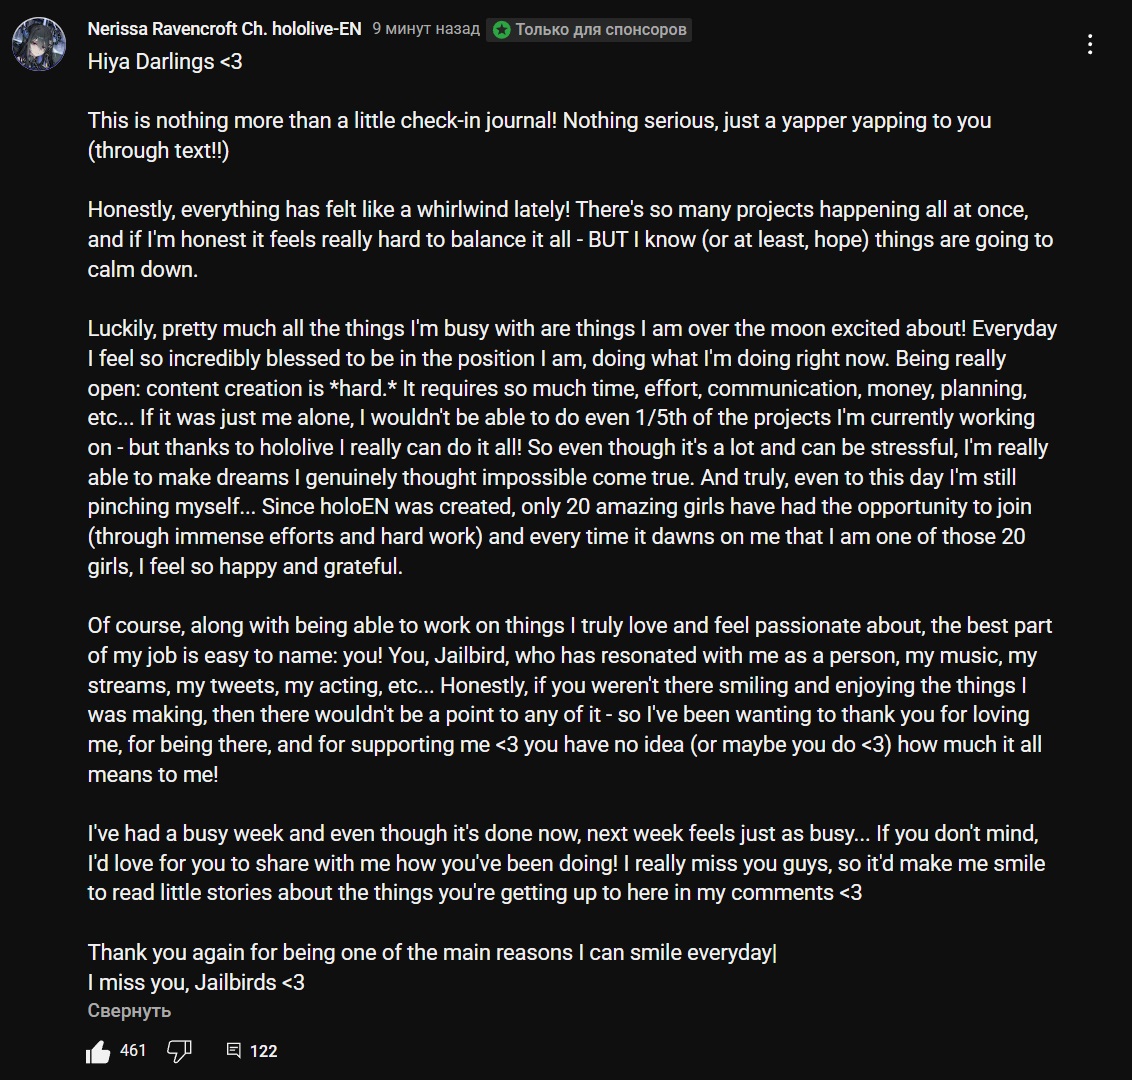Click the thumbs-up like icon
The height and width of the screenshot is (1080, 1132).
point(98,1051)
